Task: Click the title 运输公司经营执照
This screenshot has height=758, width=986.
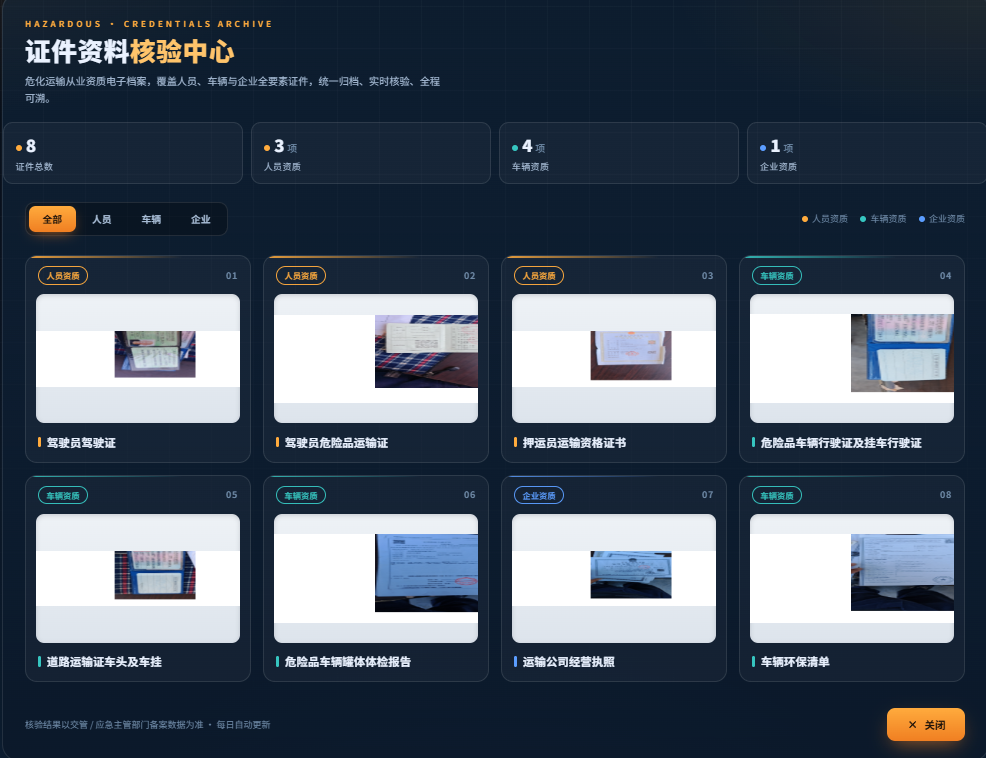Action: point(568,662)
